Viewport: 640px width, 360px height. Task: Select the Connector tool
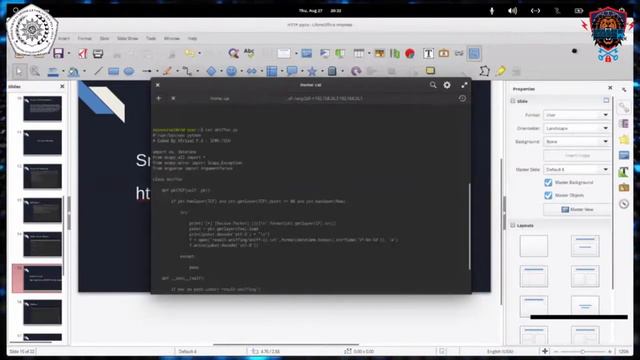[187, 71]
